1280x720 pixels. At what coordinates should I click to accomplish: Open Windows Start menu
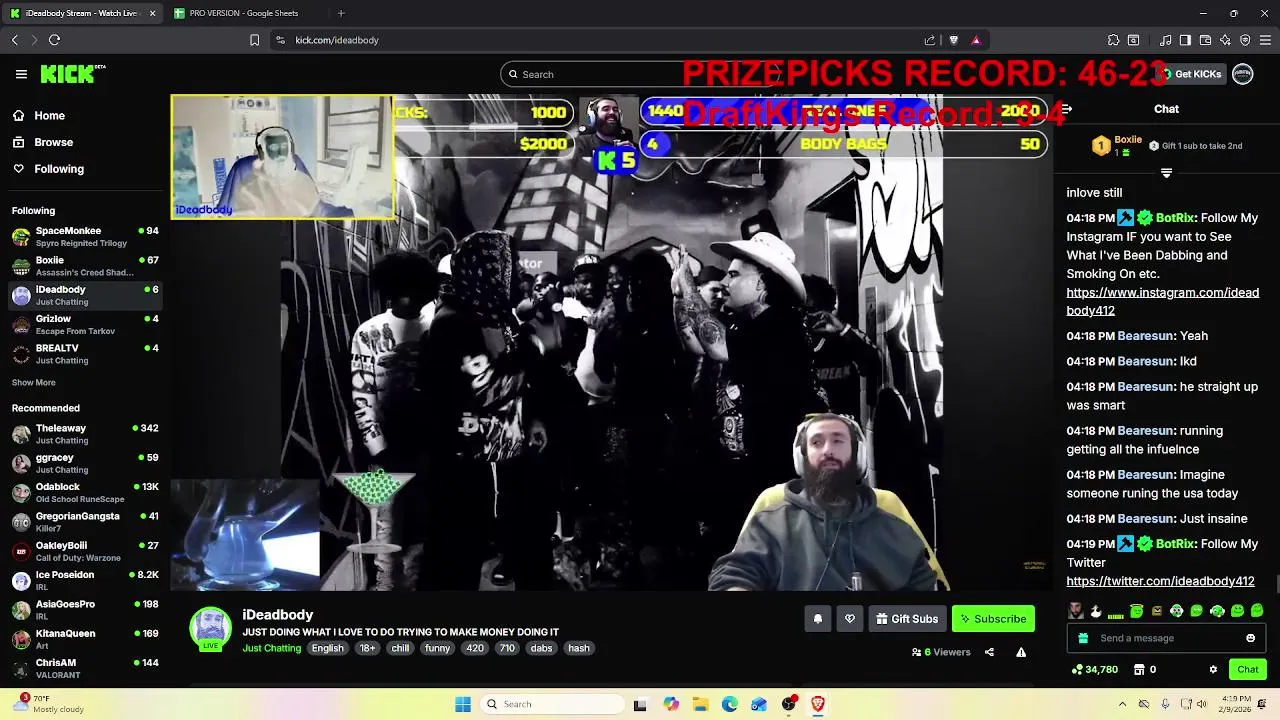[463, 704]
